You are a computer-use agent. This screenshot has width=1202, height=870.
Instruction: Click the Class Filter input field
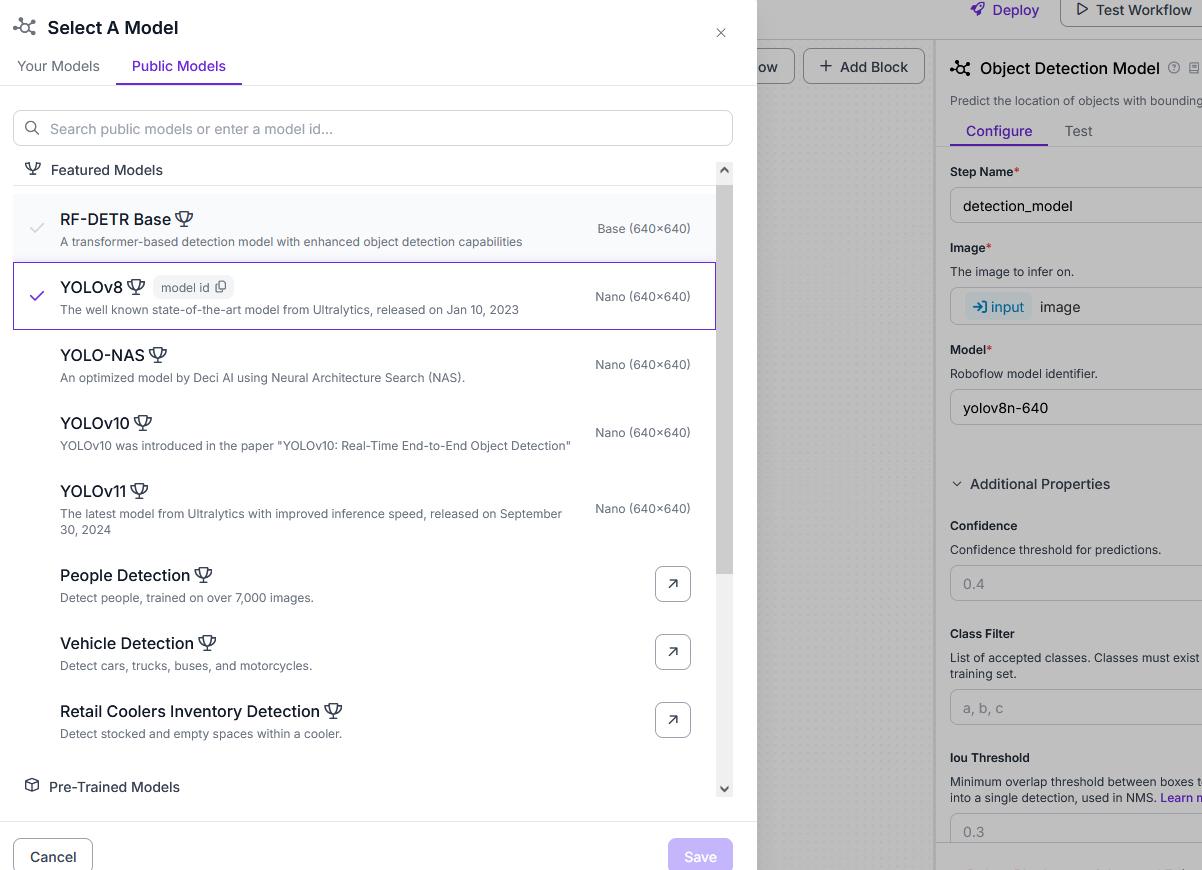pos(1076,707)
